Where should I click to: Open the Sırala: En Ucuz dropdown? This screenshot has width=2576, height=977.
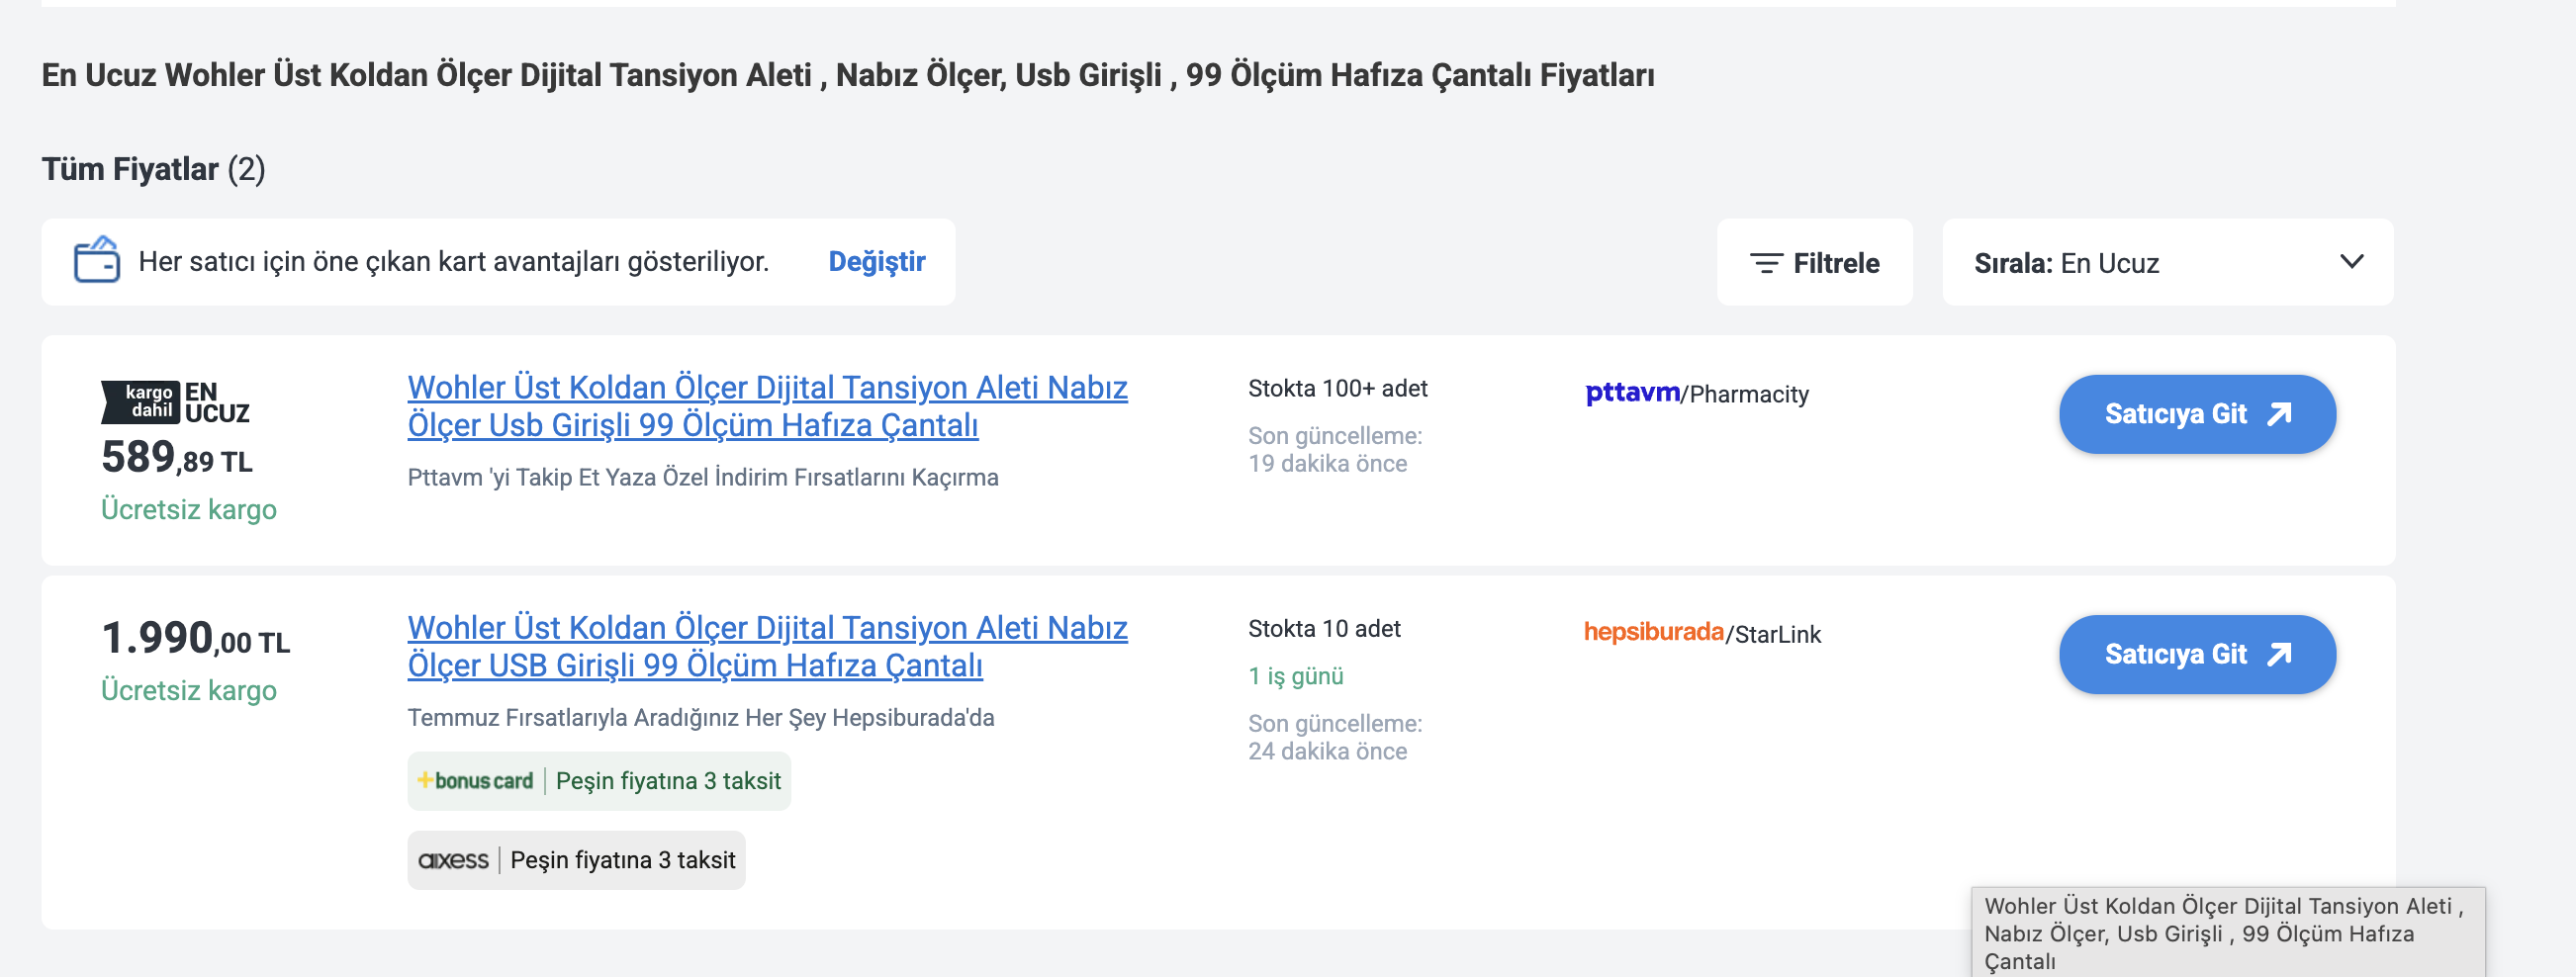pyautogui.click(x=2167, y=262)
